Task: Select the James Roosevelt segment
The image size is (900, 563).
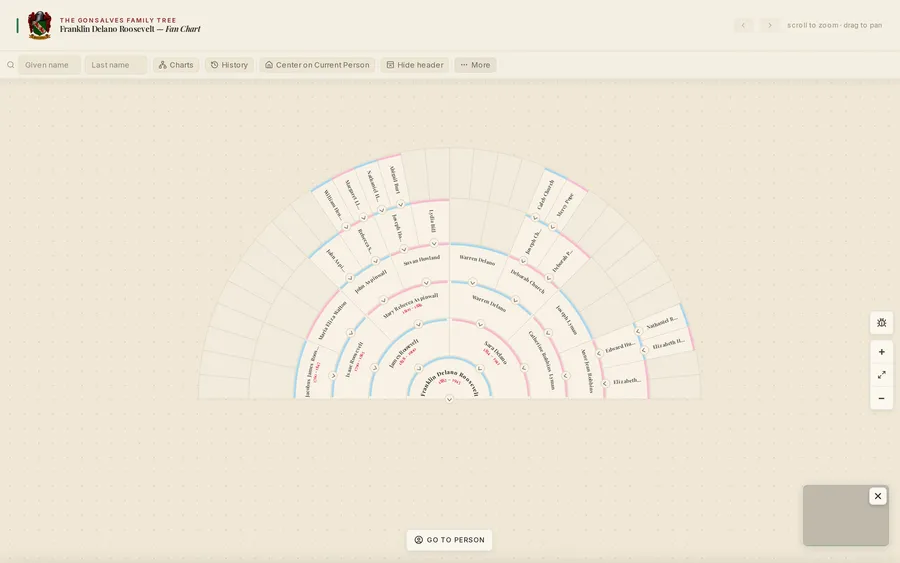Action: pos(404,354)
